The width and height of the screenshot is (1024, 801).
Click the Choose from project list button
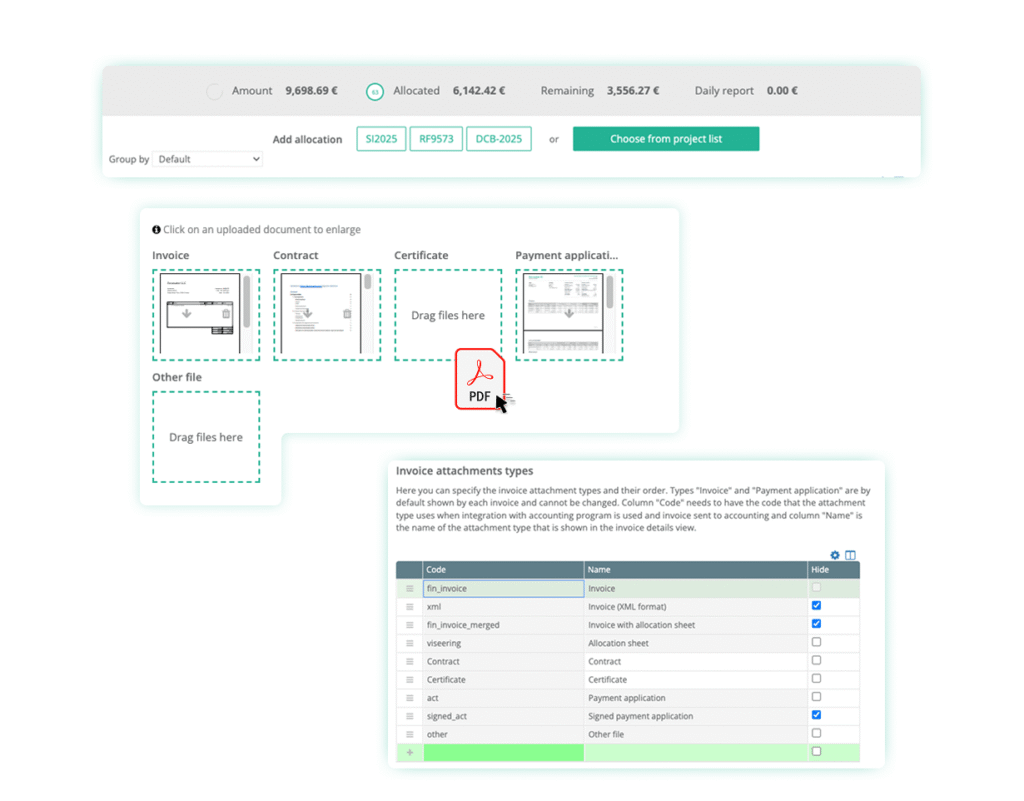[x=665, y=138]
